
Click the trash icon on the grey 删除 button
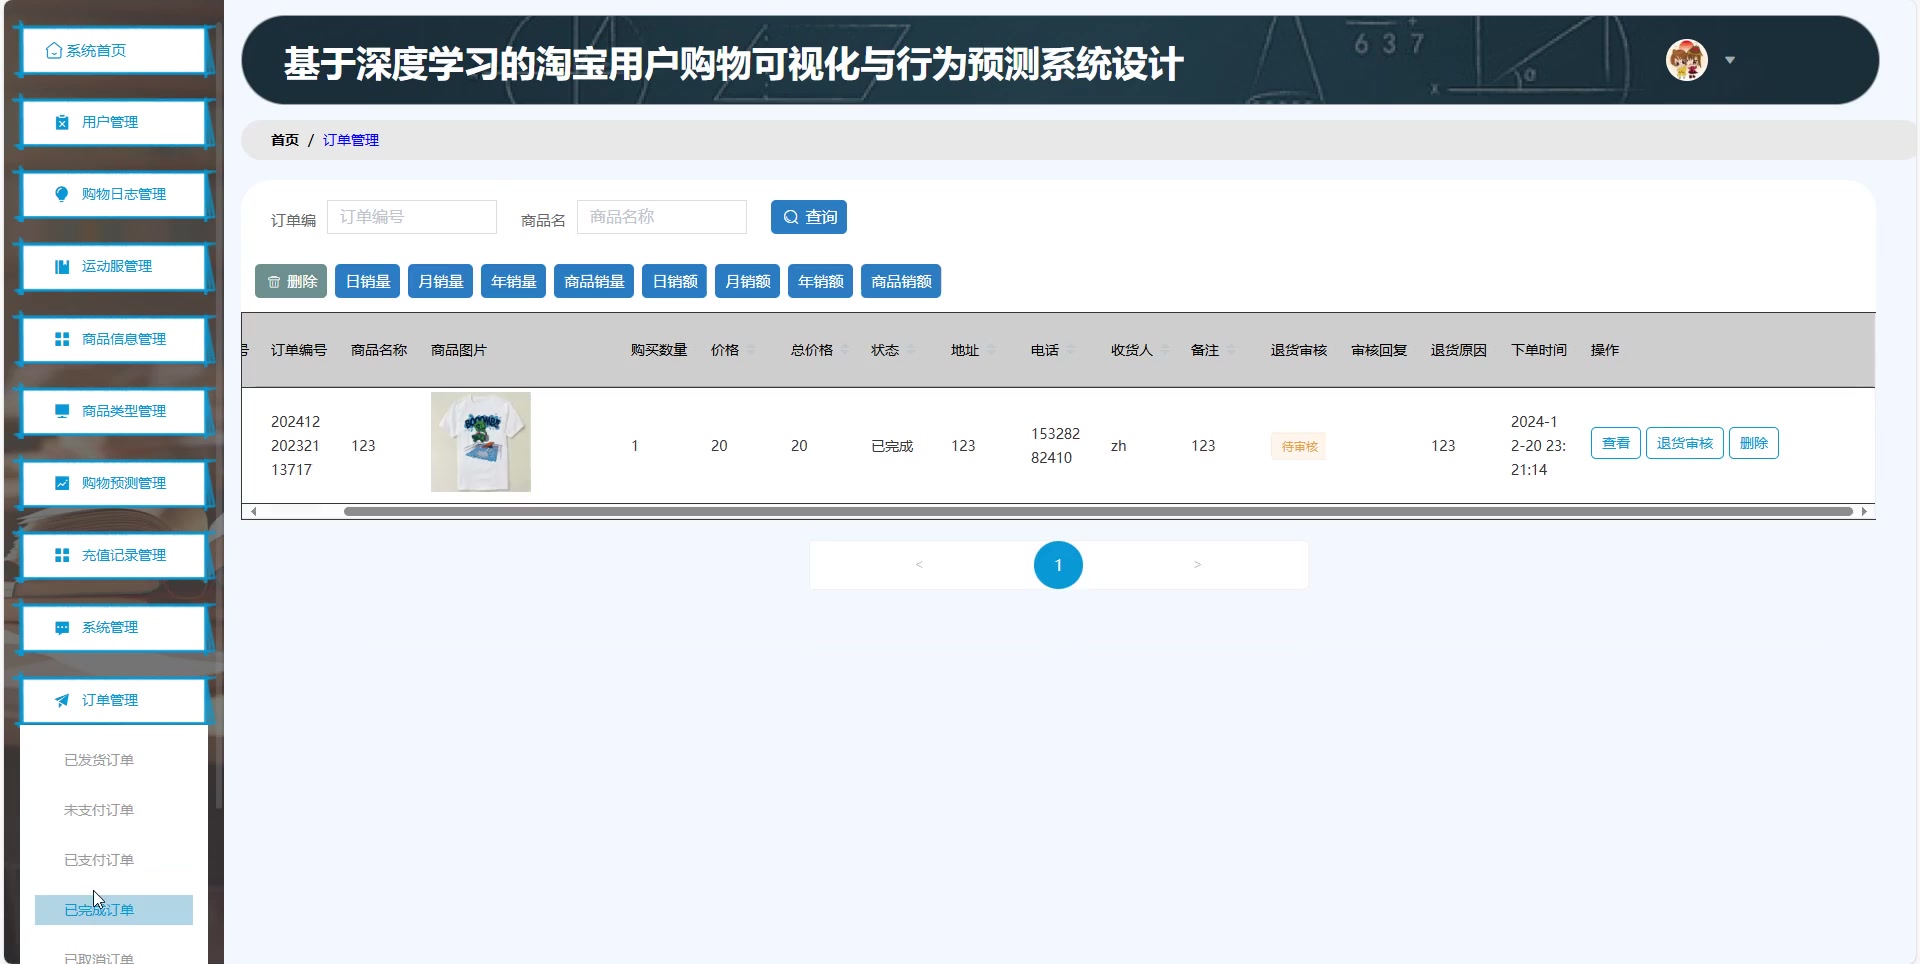274,282
